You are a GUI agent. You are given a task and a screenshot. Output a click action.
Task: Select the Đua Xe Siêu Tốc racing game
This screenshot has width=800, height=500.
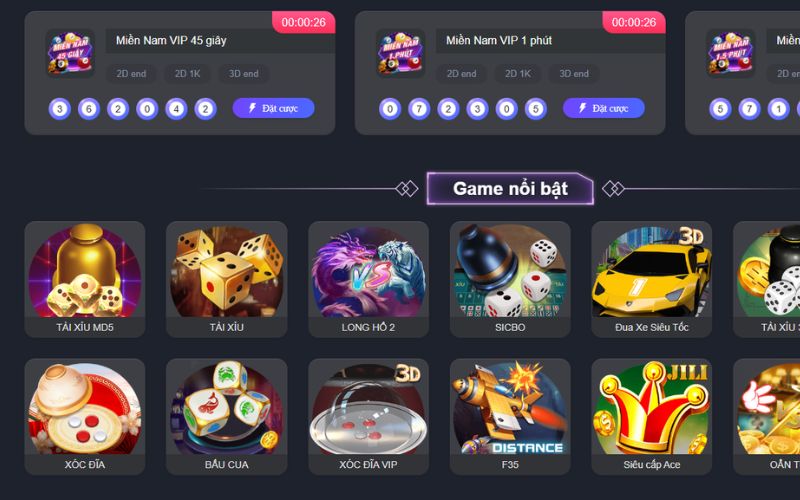coord(652,279)
